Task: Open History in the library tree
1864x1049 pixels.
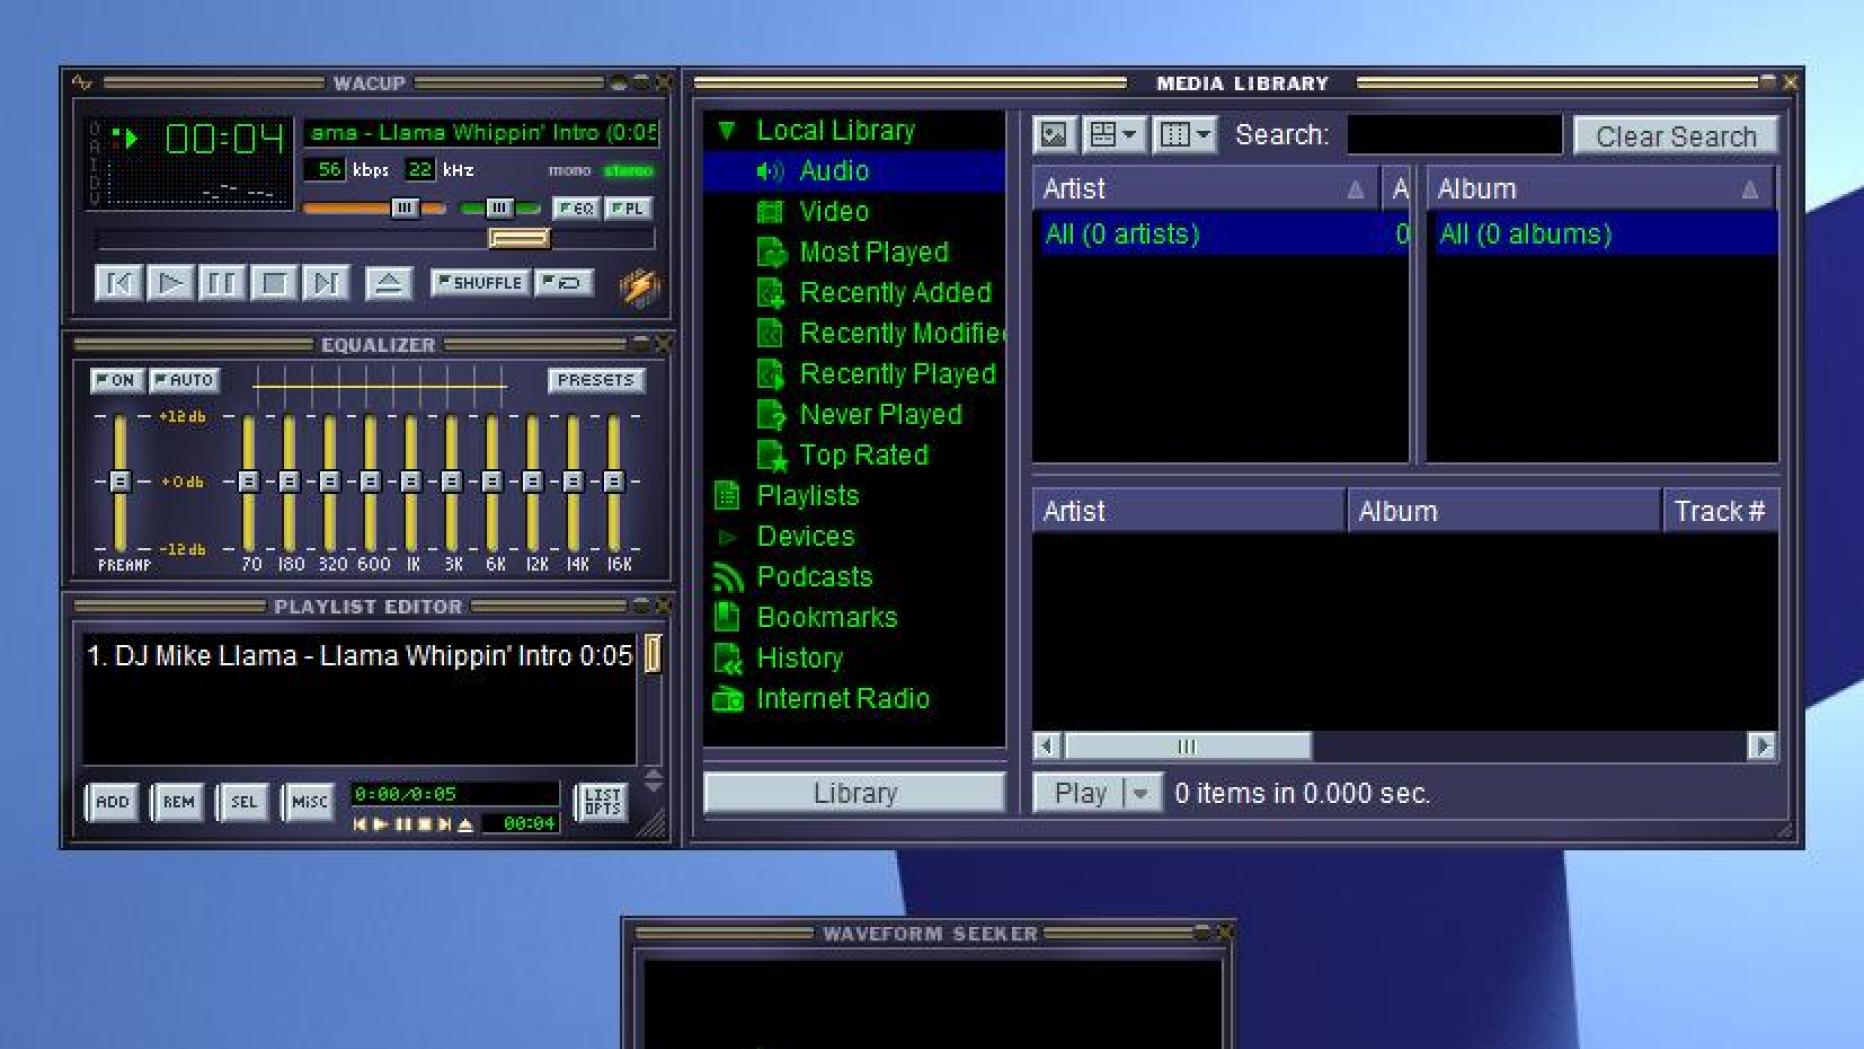Action: pos(799,658)
